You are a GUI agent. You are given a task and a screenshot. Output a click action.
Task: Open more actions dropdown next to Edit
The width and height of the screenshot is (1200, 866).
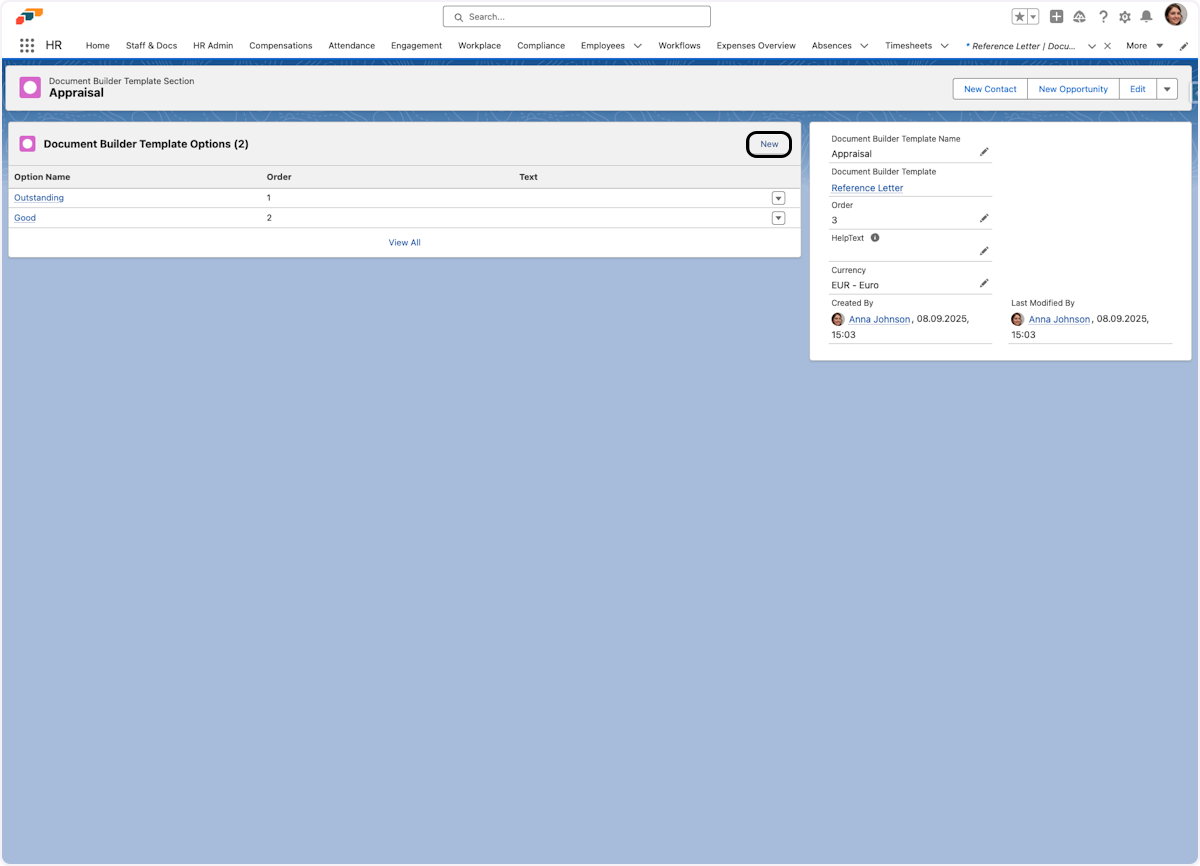coord(1167,89)
